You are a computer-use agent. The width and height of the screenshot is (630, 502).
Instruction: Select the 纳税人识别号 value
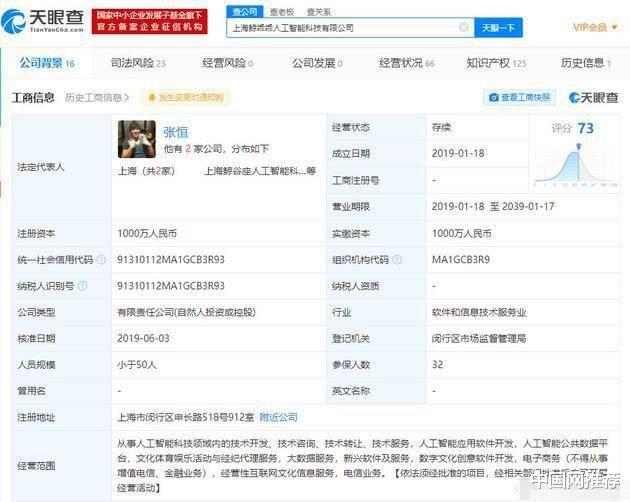pyautogui.click(x=171, y=286)
